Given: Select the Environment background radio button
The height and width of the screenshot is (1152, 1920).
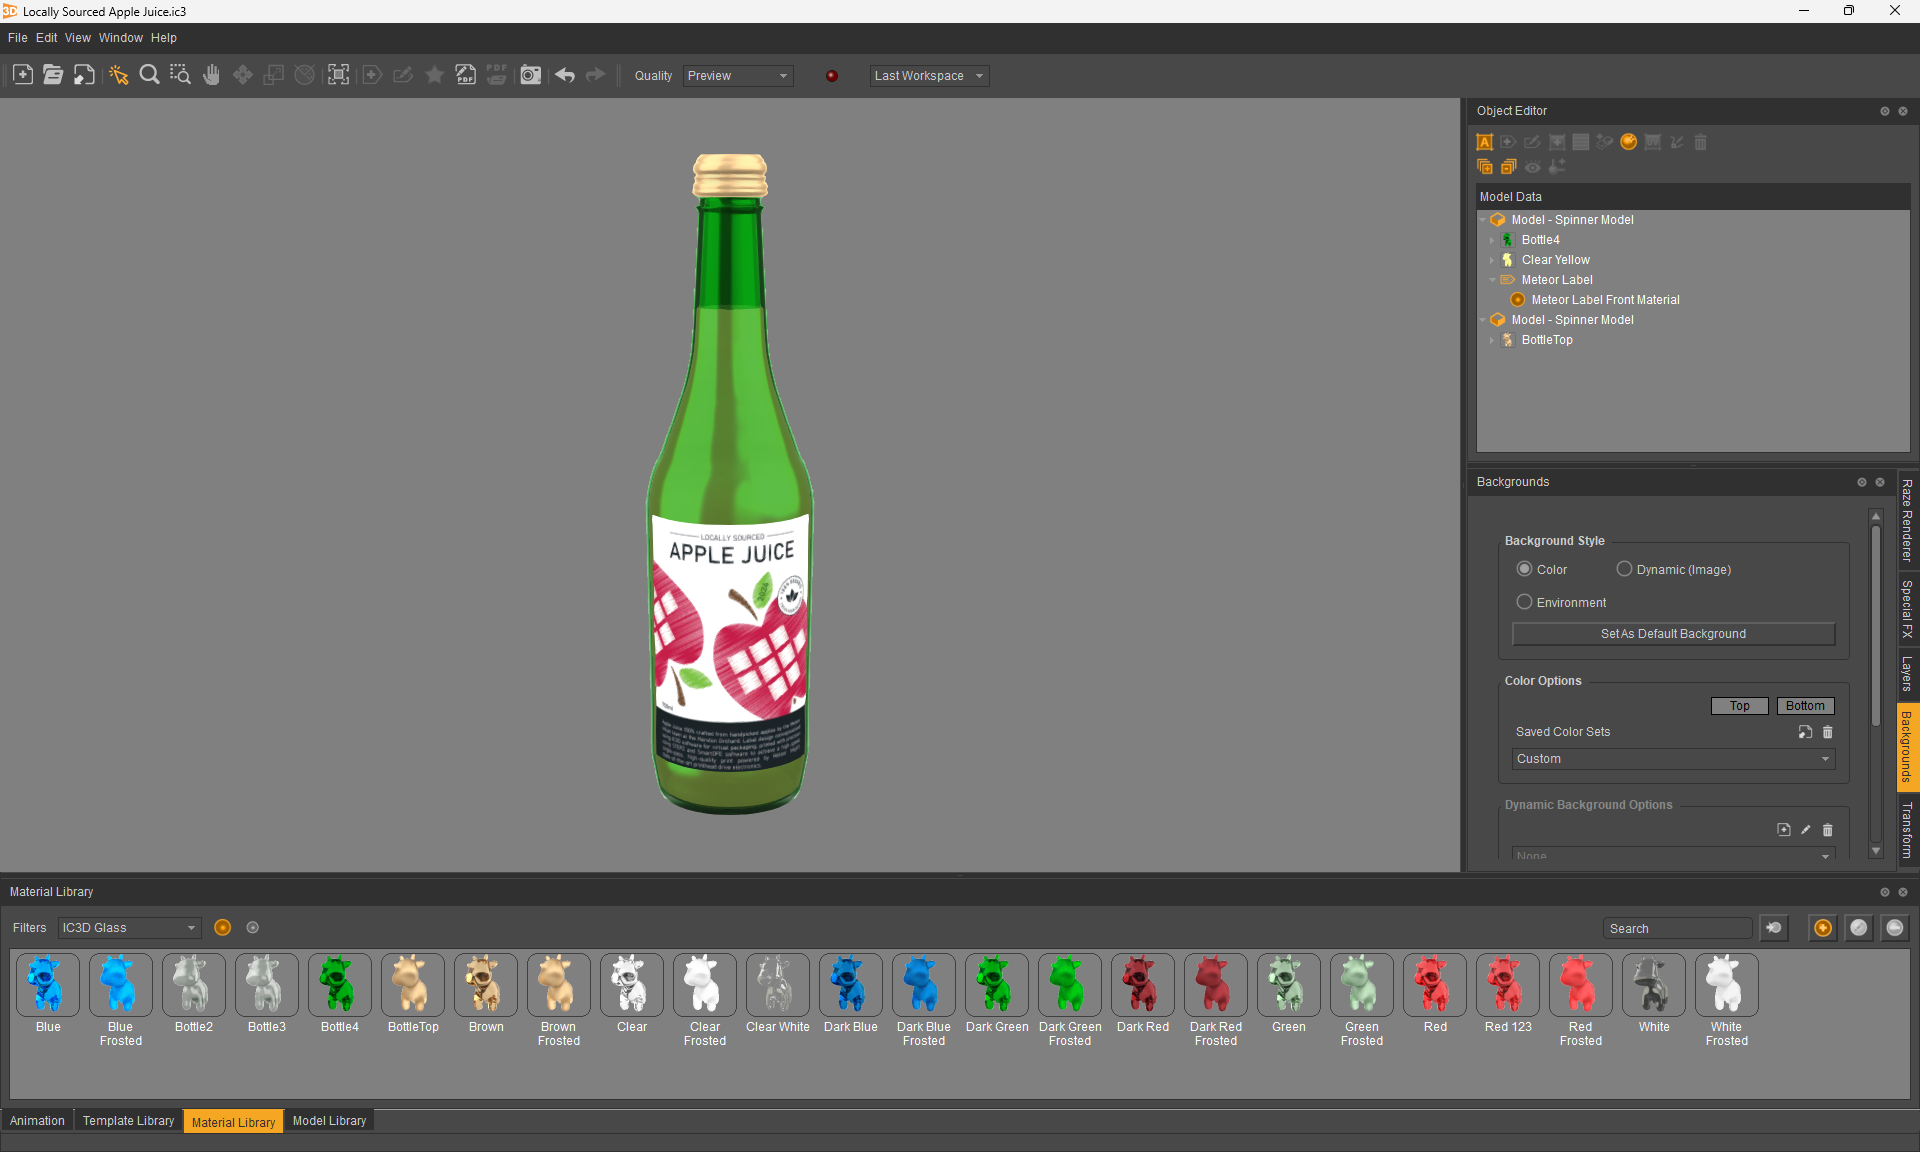Looking at the screenshot, I should coord(1524,602).
